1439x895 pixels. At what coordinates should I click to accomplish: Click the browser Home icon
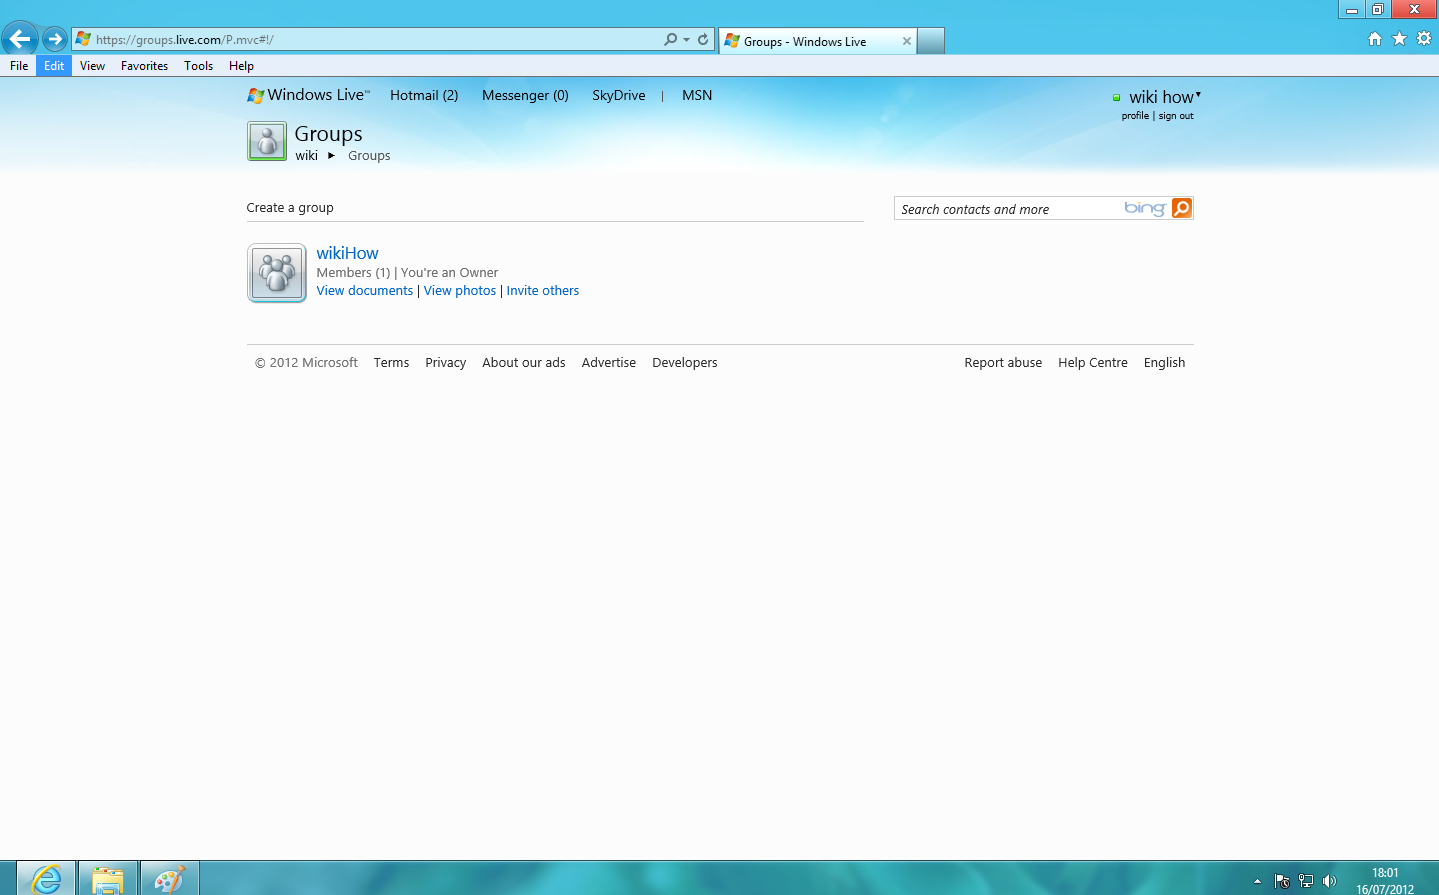coord(1375,38)
